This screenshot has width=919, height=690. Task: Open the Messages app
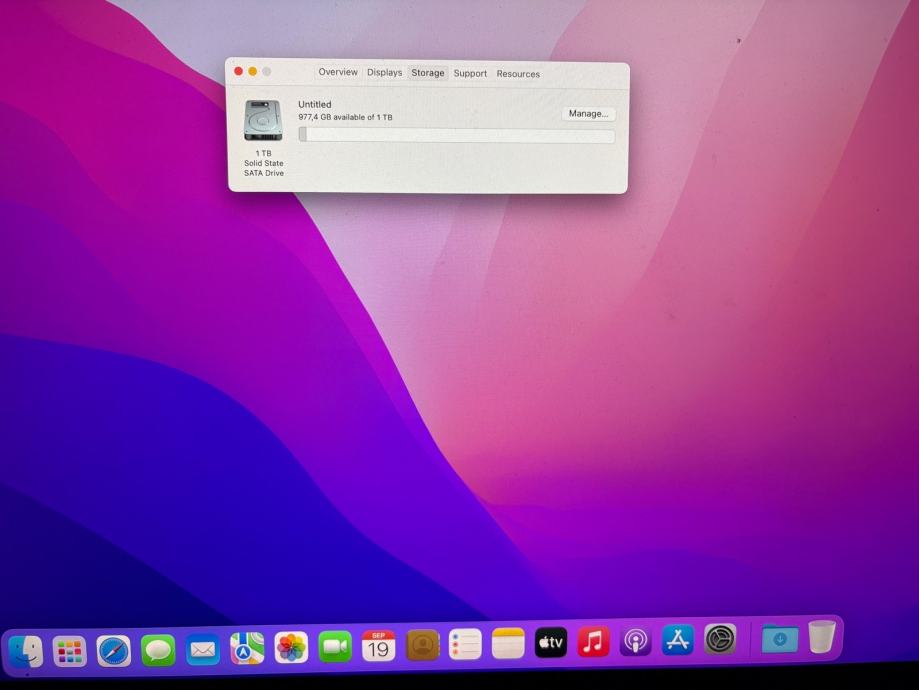click(158, 650)
